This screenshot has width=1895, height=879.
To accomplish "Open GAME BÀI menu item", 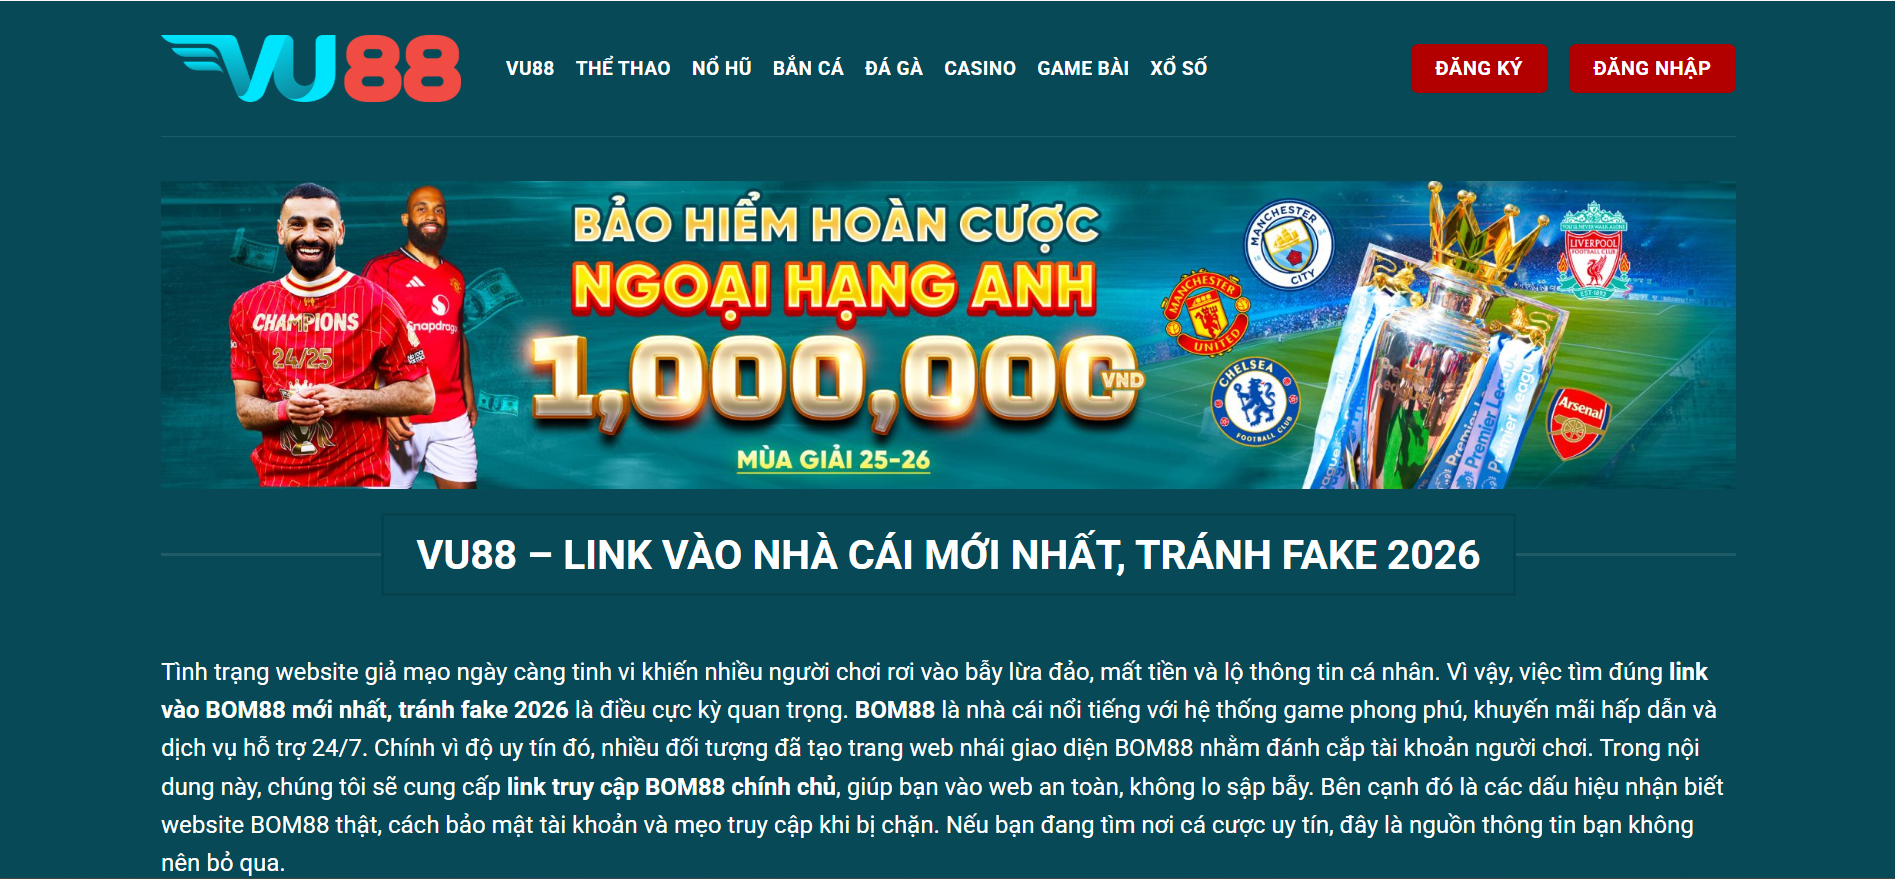I will pos(1083,68).
